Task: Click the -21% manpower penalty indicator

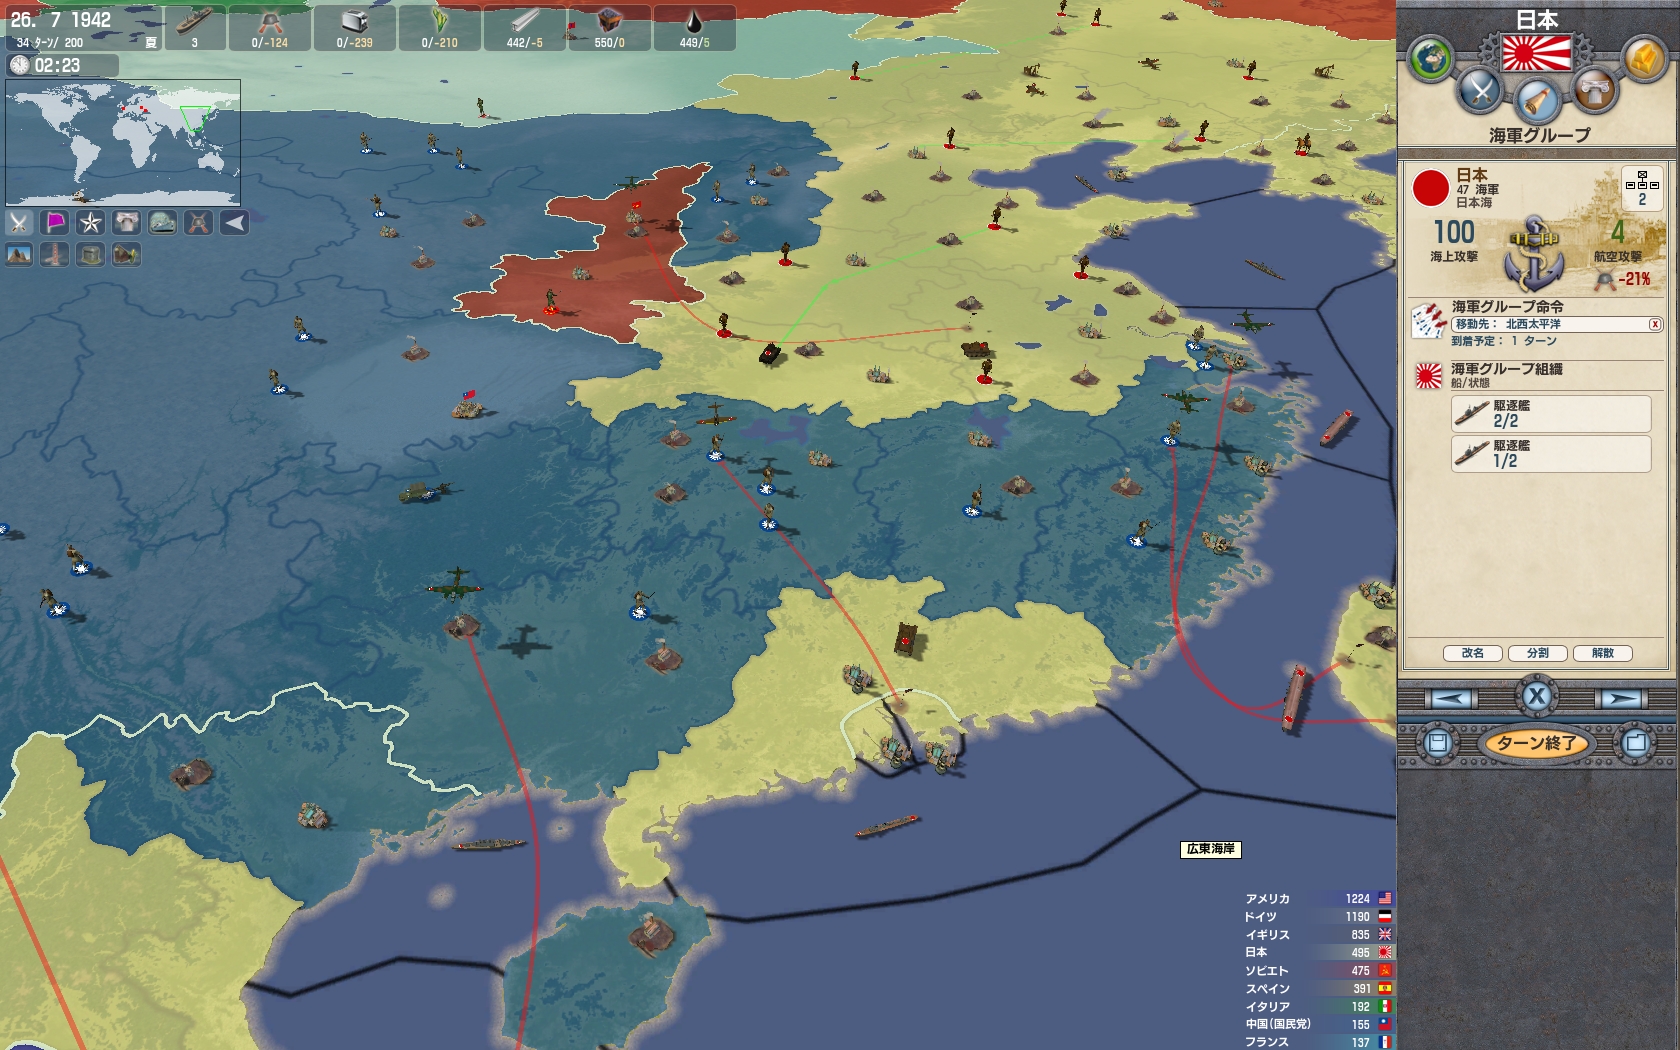Action: click(1624, 279)
